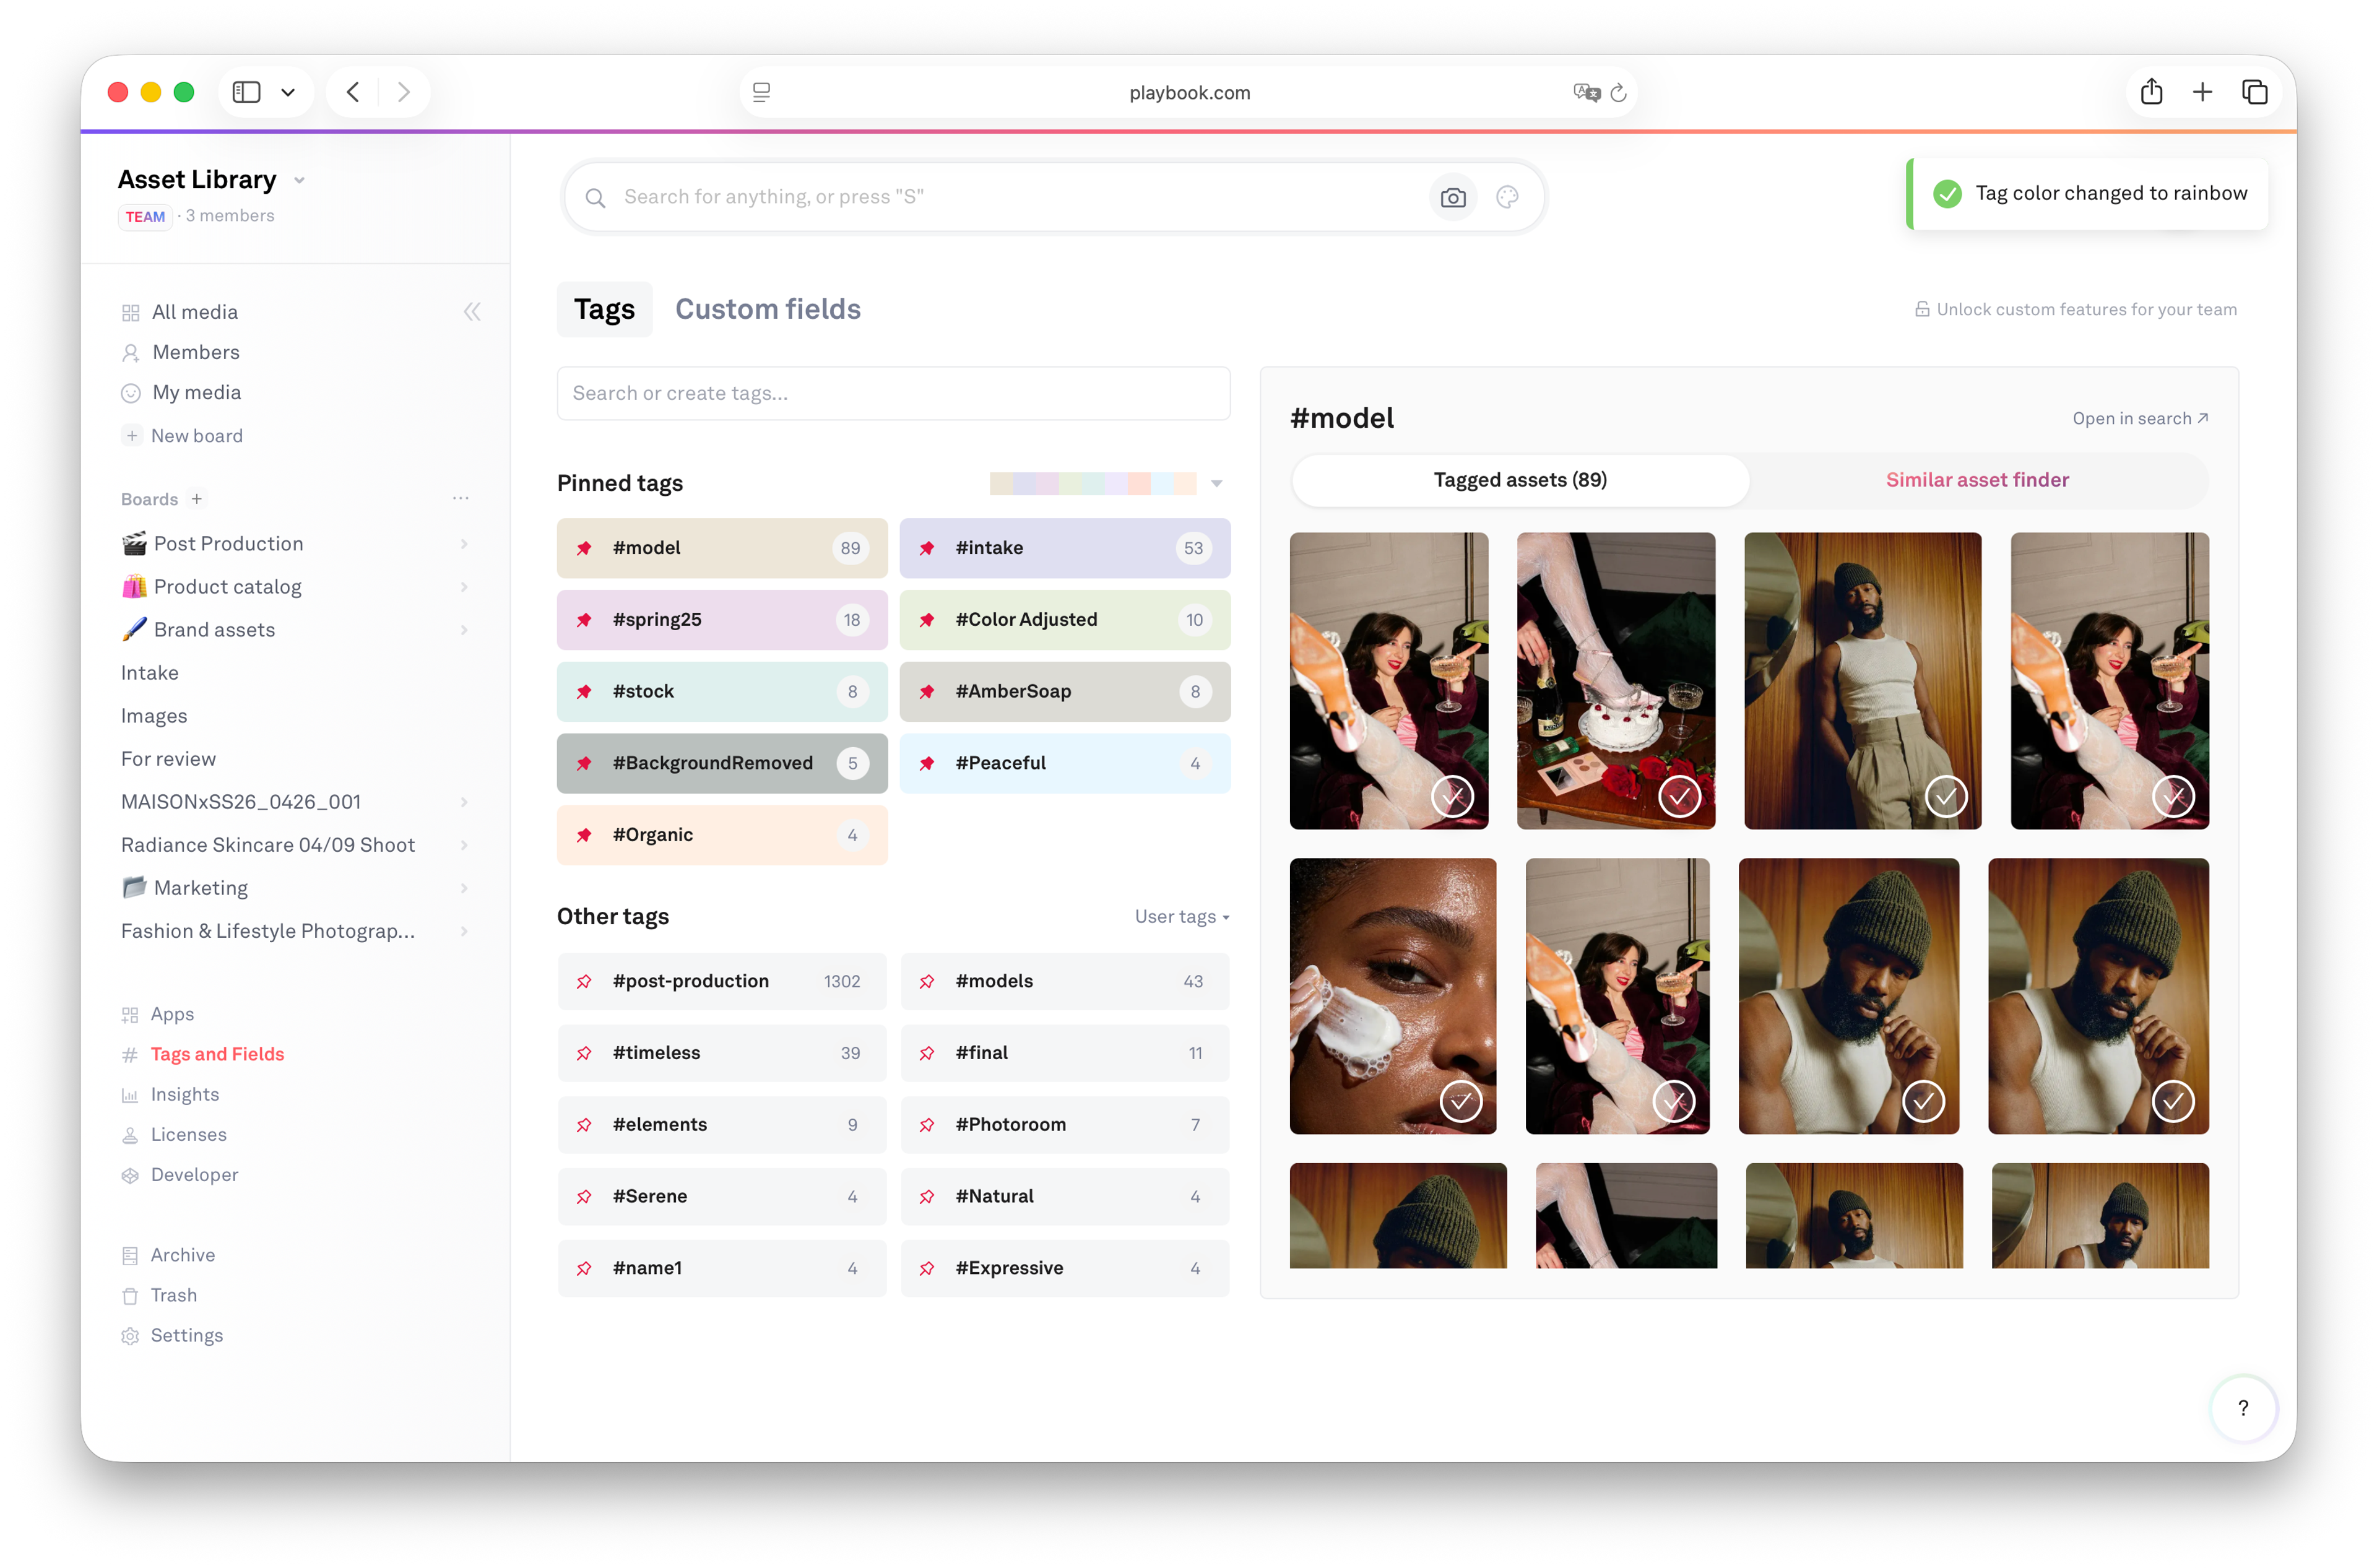Open Apps in the sidebar

171,1014
